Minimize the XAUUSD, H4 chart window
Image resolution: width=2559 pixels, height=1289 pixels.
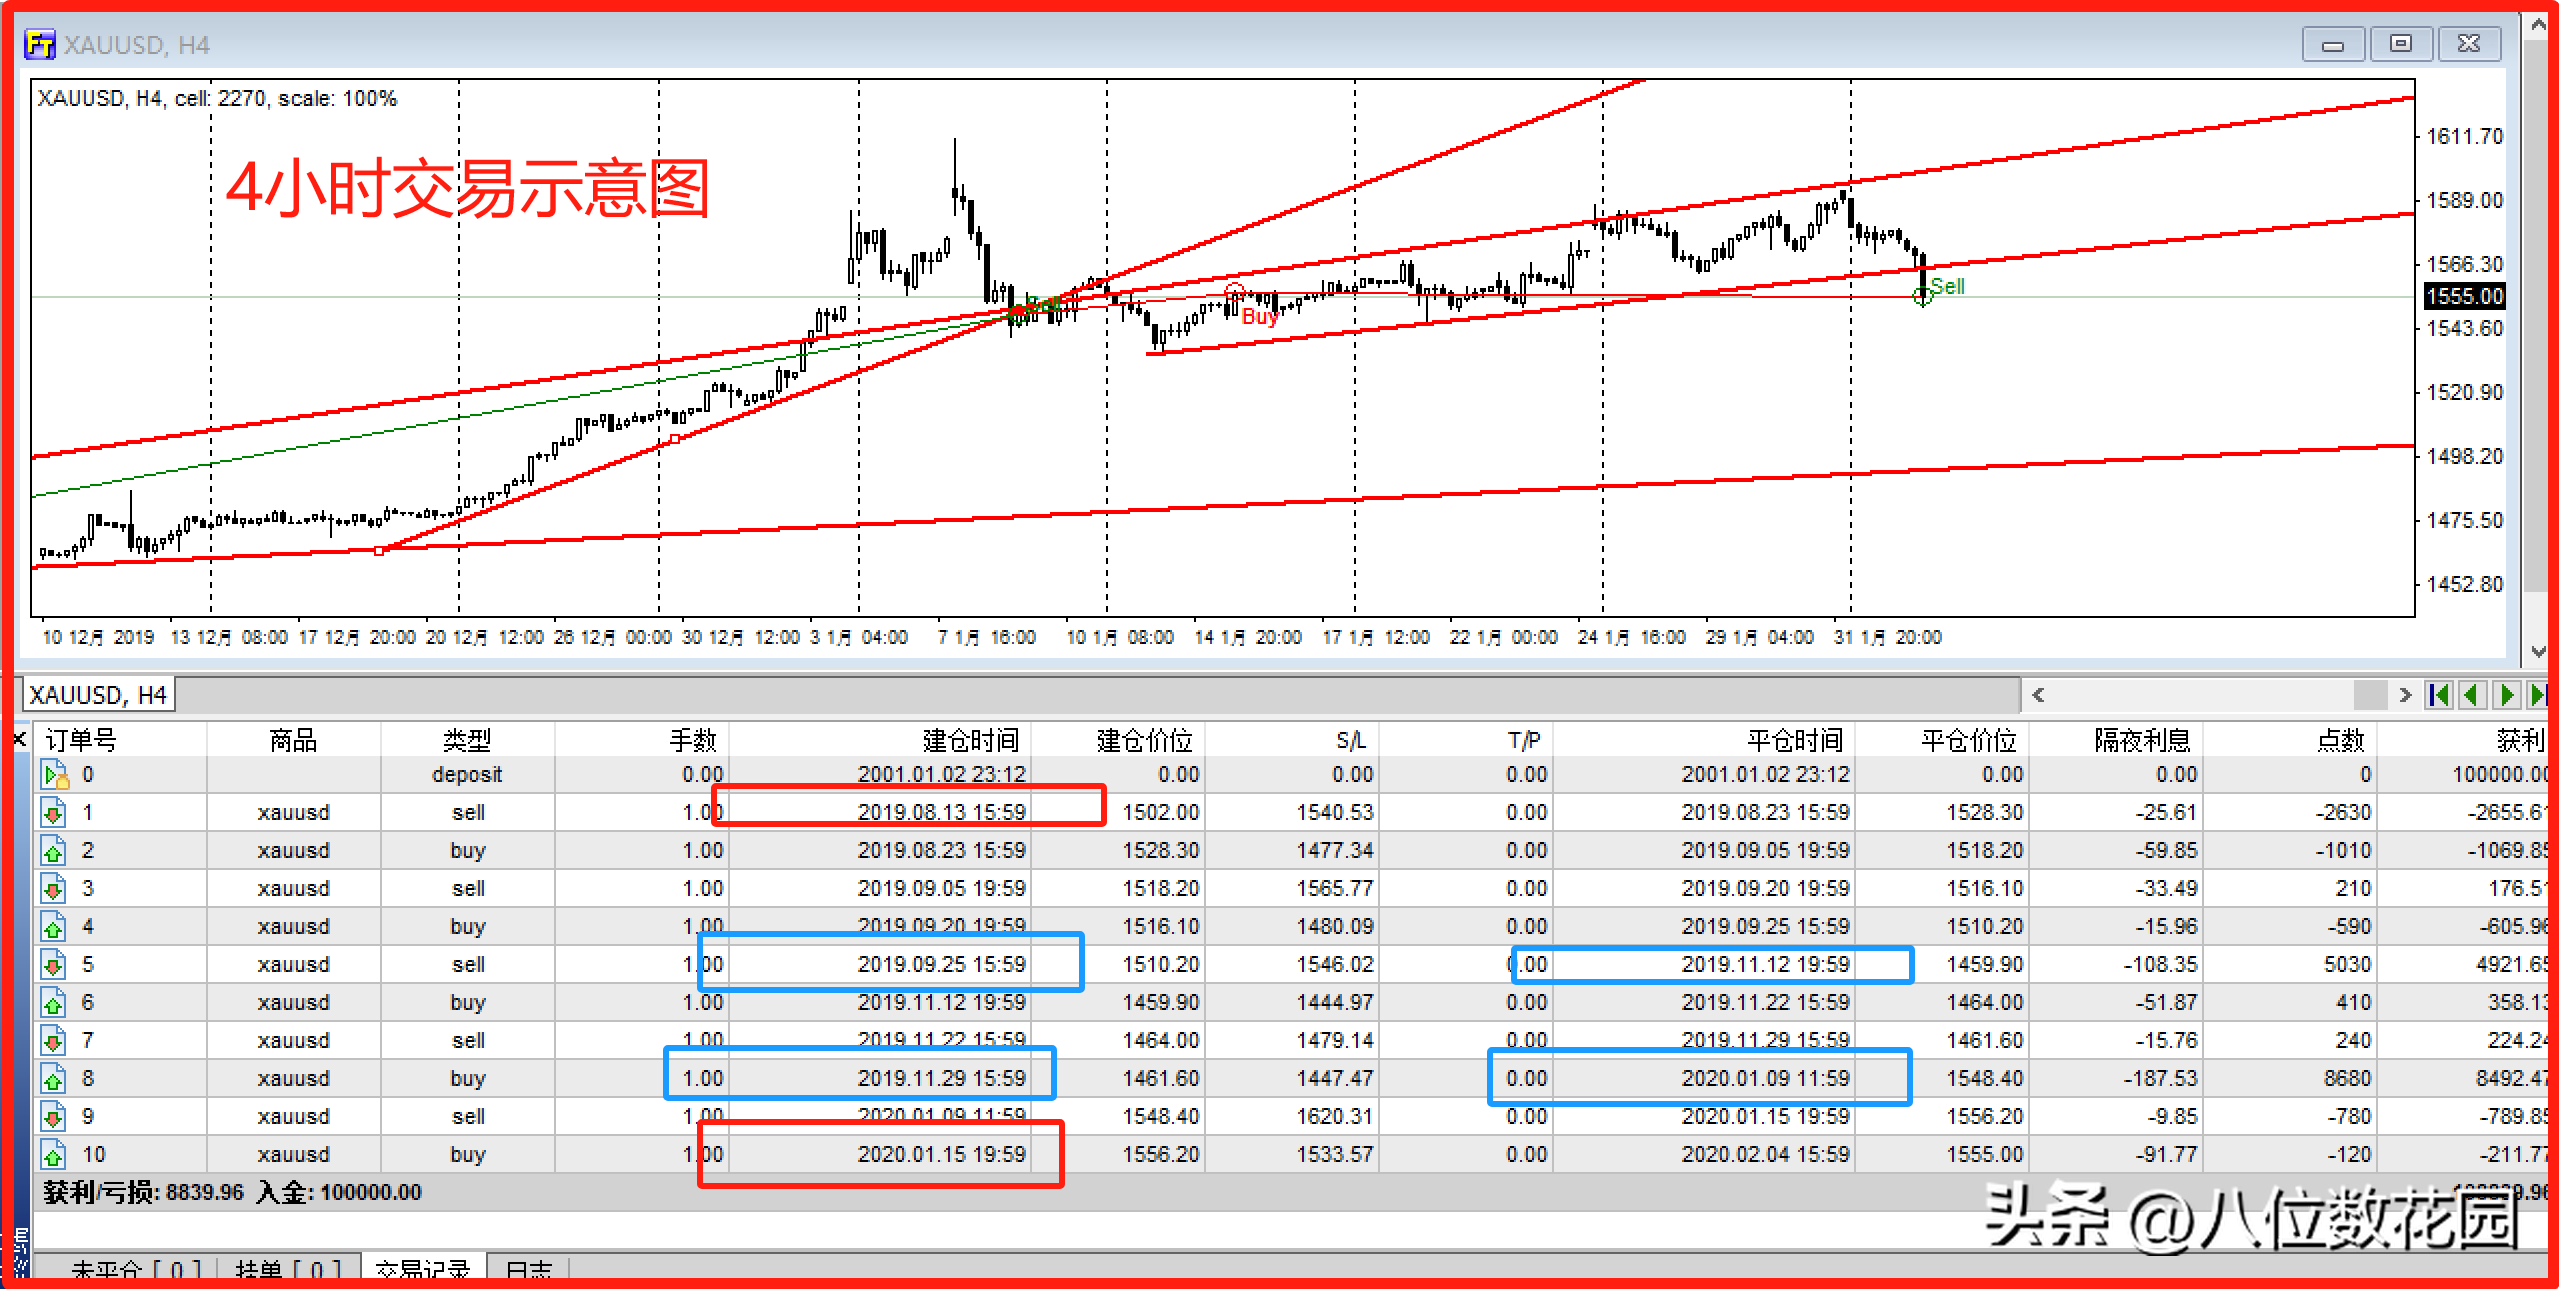click(x=2333, y=44)
